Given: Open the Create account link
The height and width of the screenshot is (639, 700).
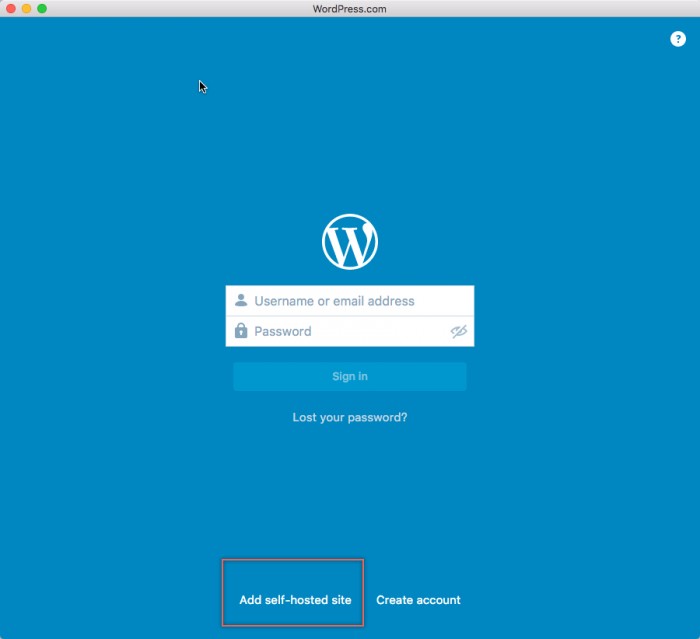Looking at the screenshot, I should (x=418, y=600).
